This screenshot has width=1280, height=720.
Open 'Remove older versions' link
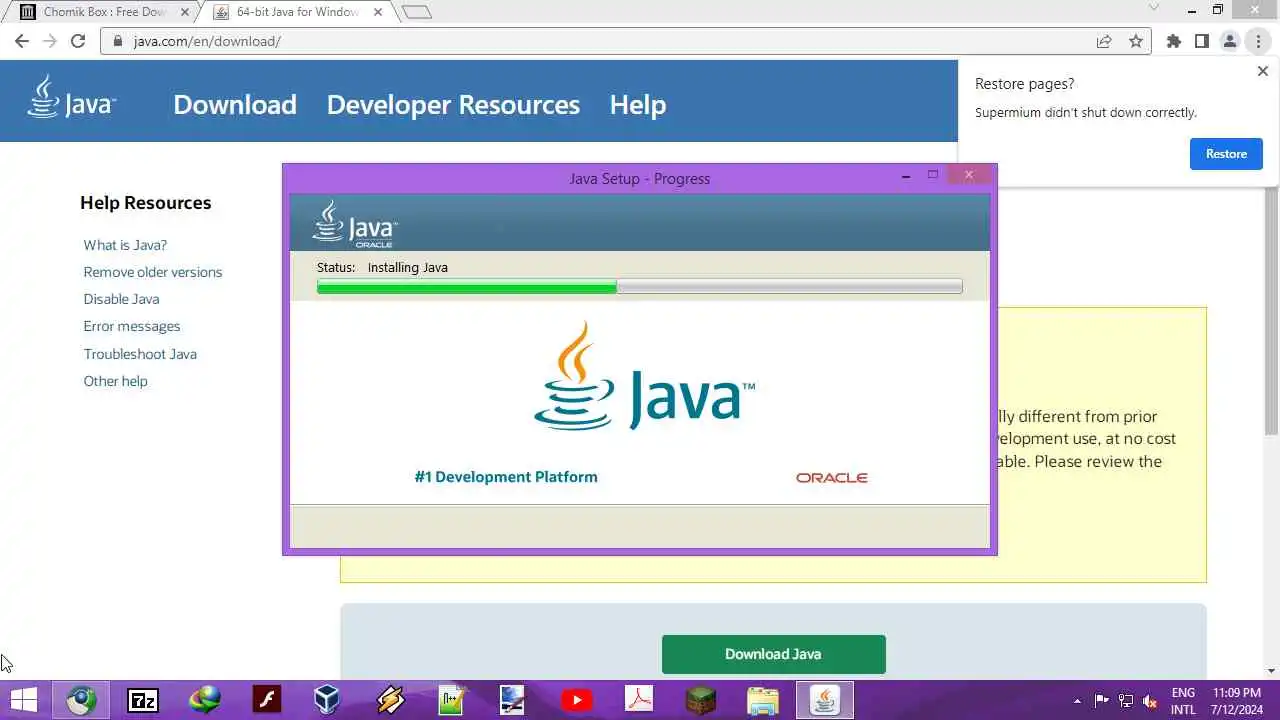click(x=153, y=272)
